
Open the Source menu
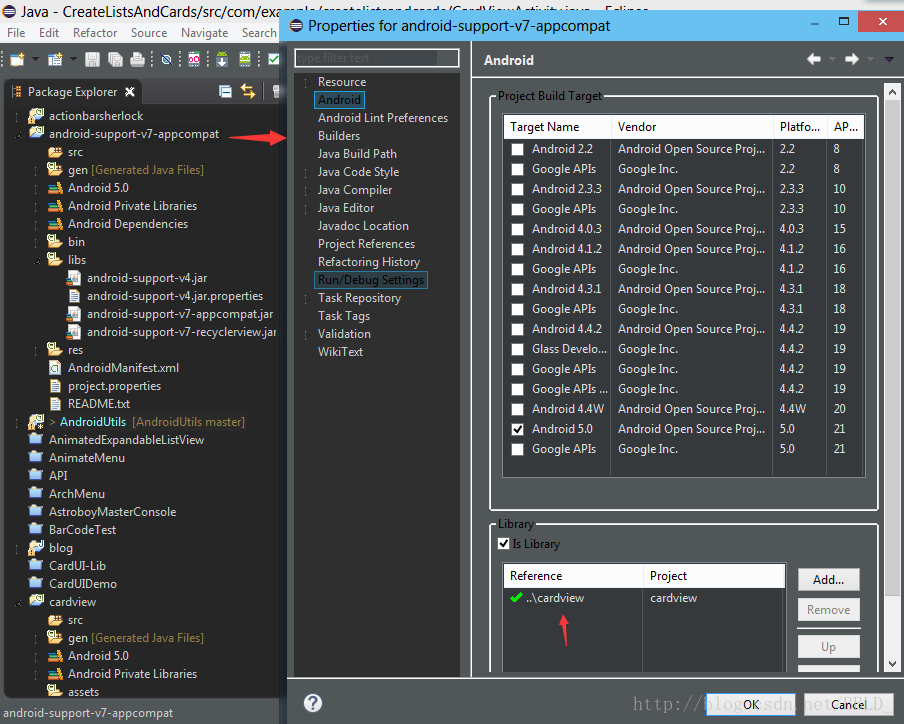149,33
